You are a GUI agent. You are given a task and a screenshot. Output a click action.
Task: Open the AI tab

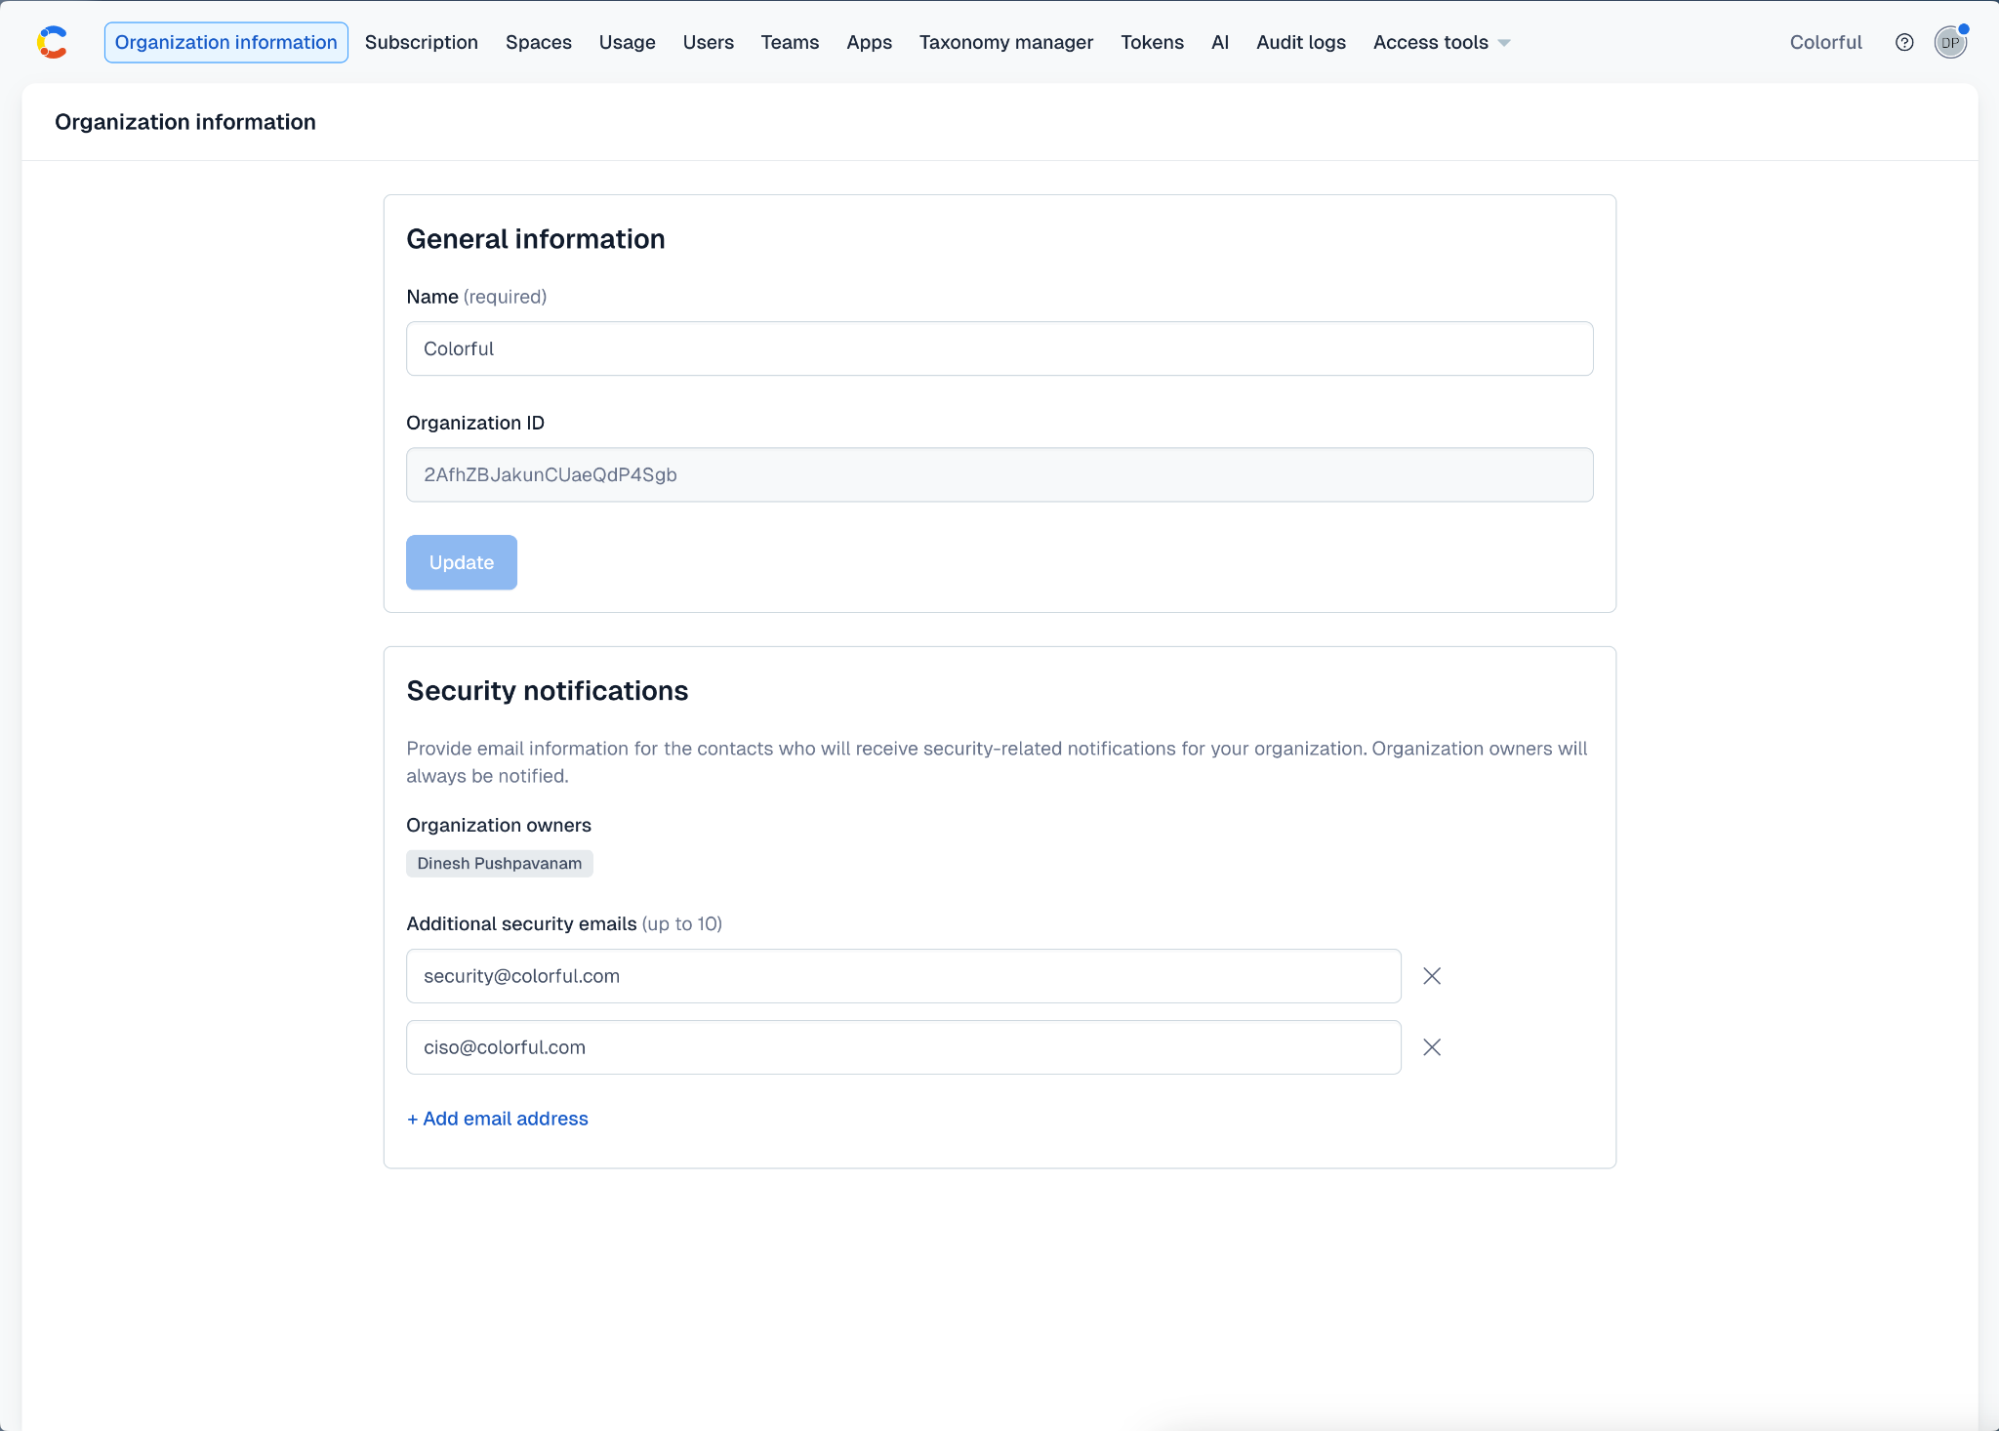(1219, 42)
